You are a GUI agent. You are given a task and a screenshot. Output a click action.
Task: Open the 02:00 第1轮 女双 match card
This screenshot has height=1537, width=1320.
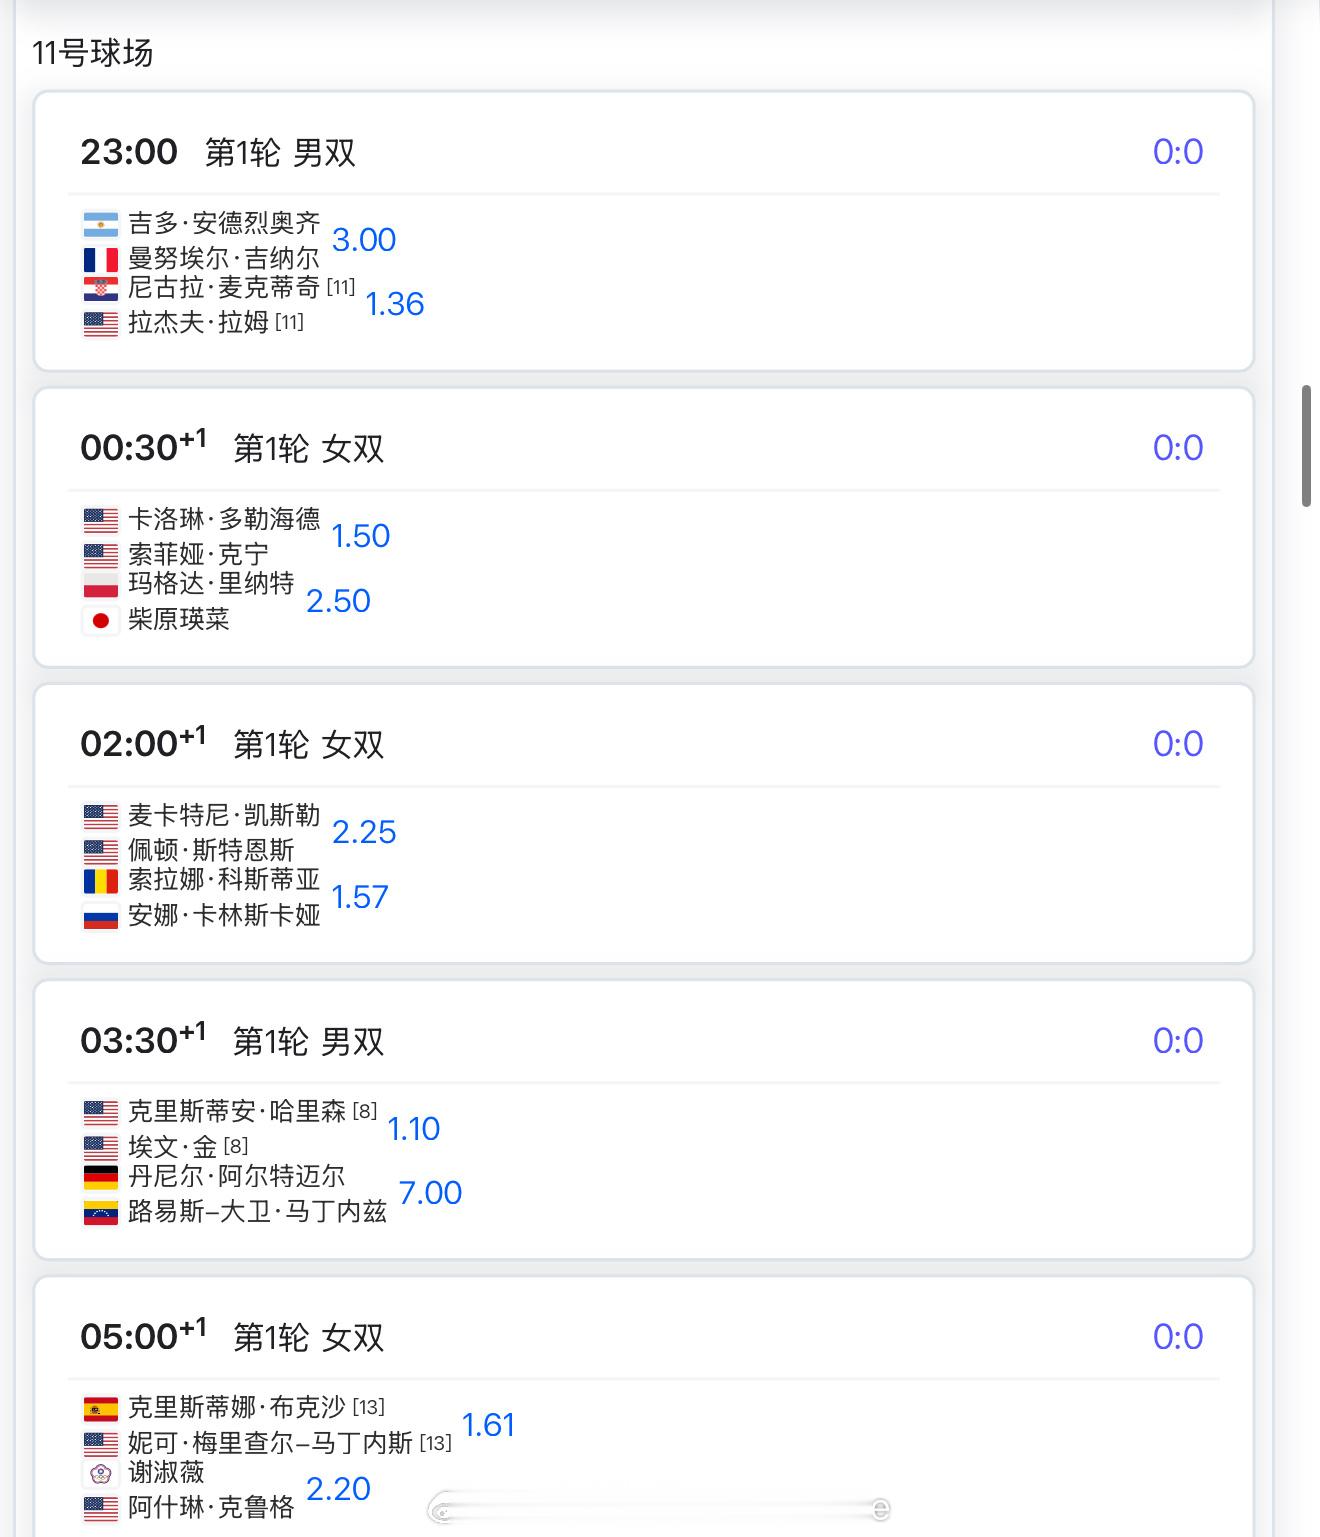coord(644,824)
